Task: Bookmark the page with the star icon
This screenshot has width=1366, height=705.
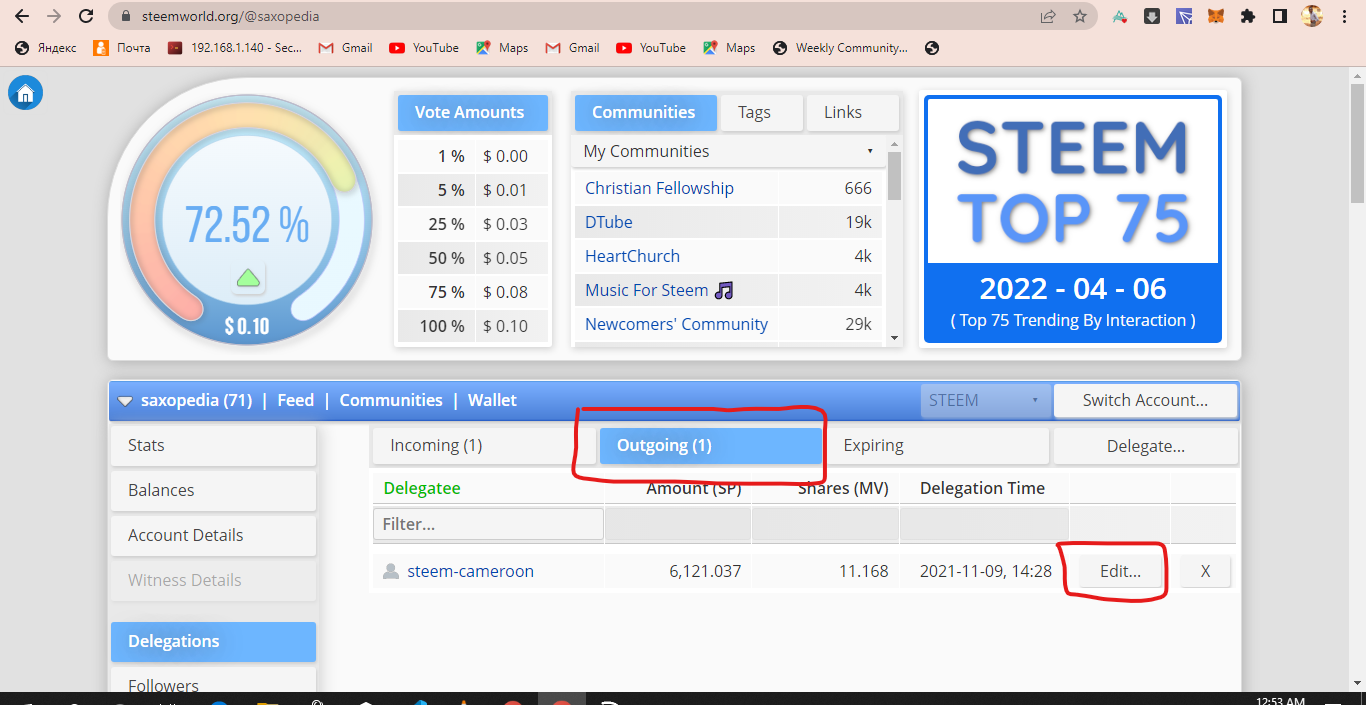Action: 1080,16
